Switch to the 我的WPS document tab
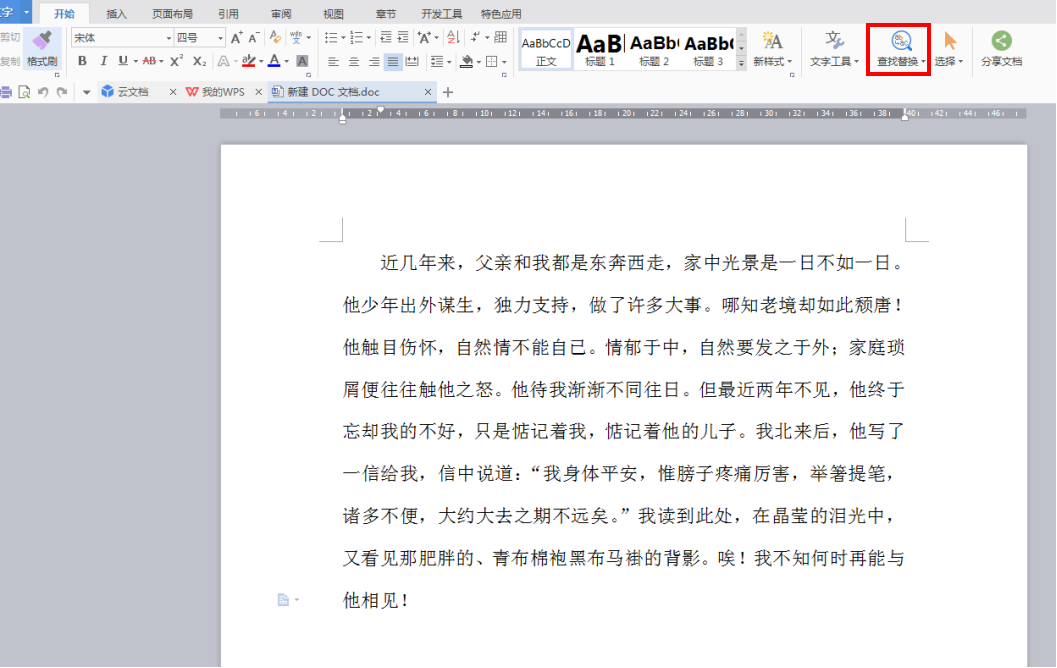This screenshot has height=668, width=1057. point(210,90)
